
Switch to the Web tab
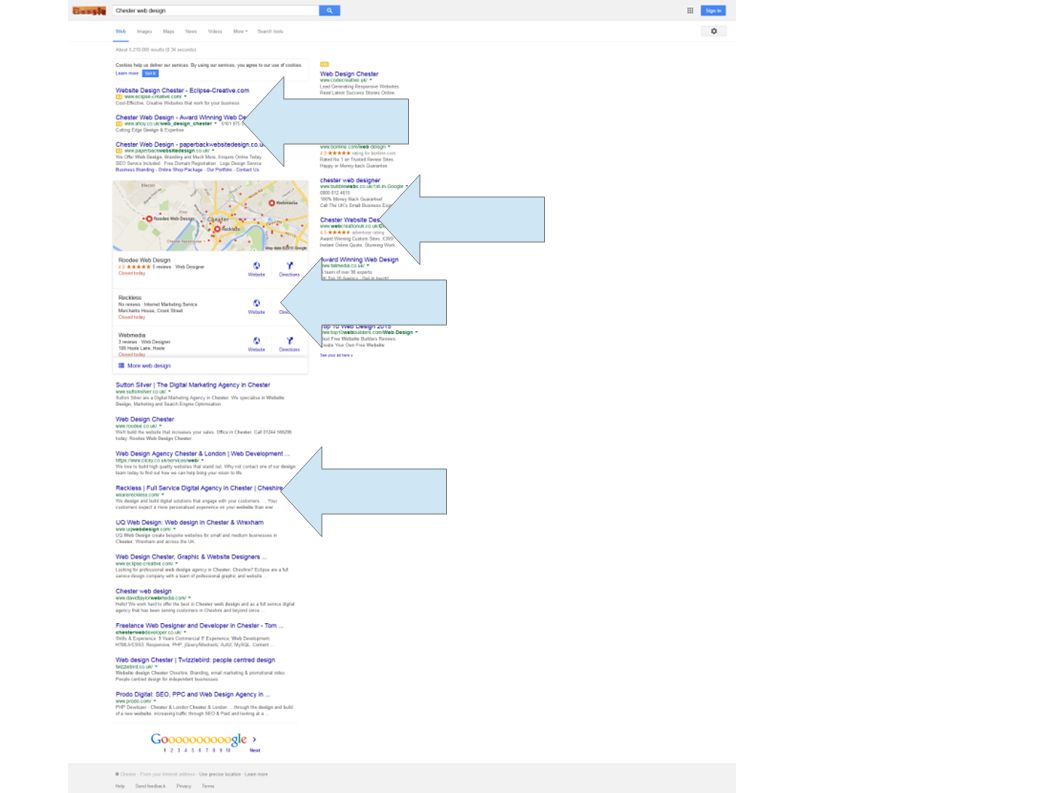pos(121,32)
